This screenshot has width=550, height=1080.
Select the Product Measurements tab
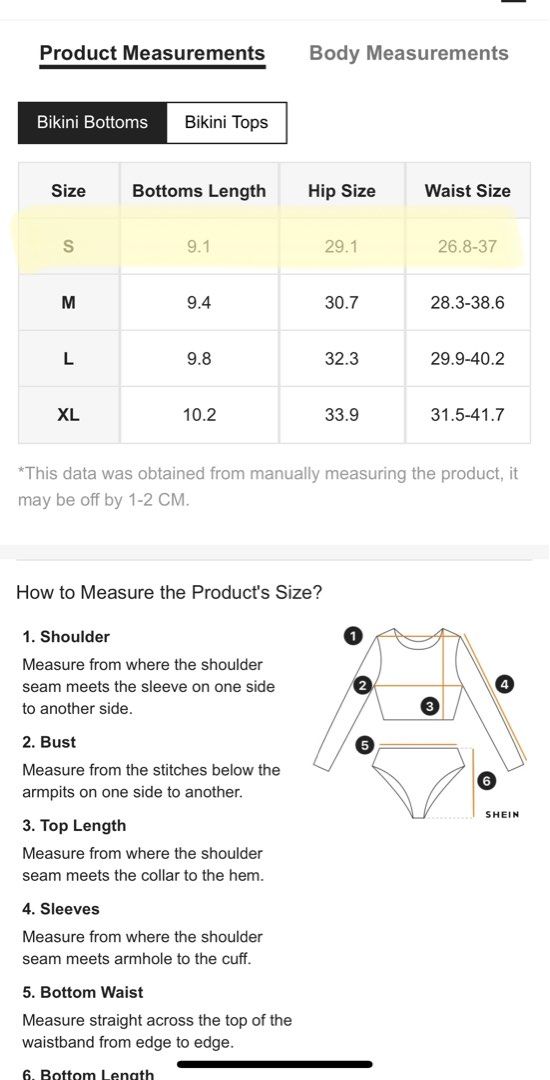152,53
